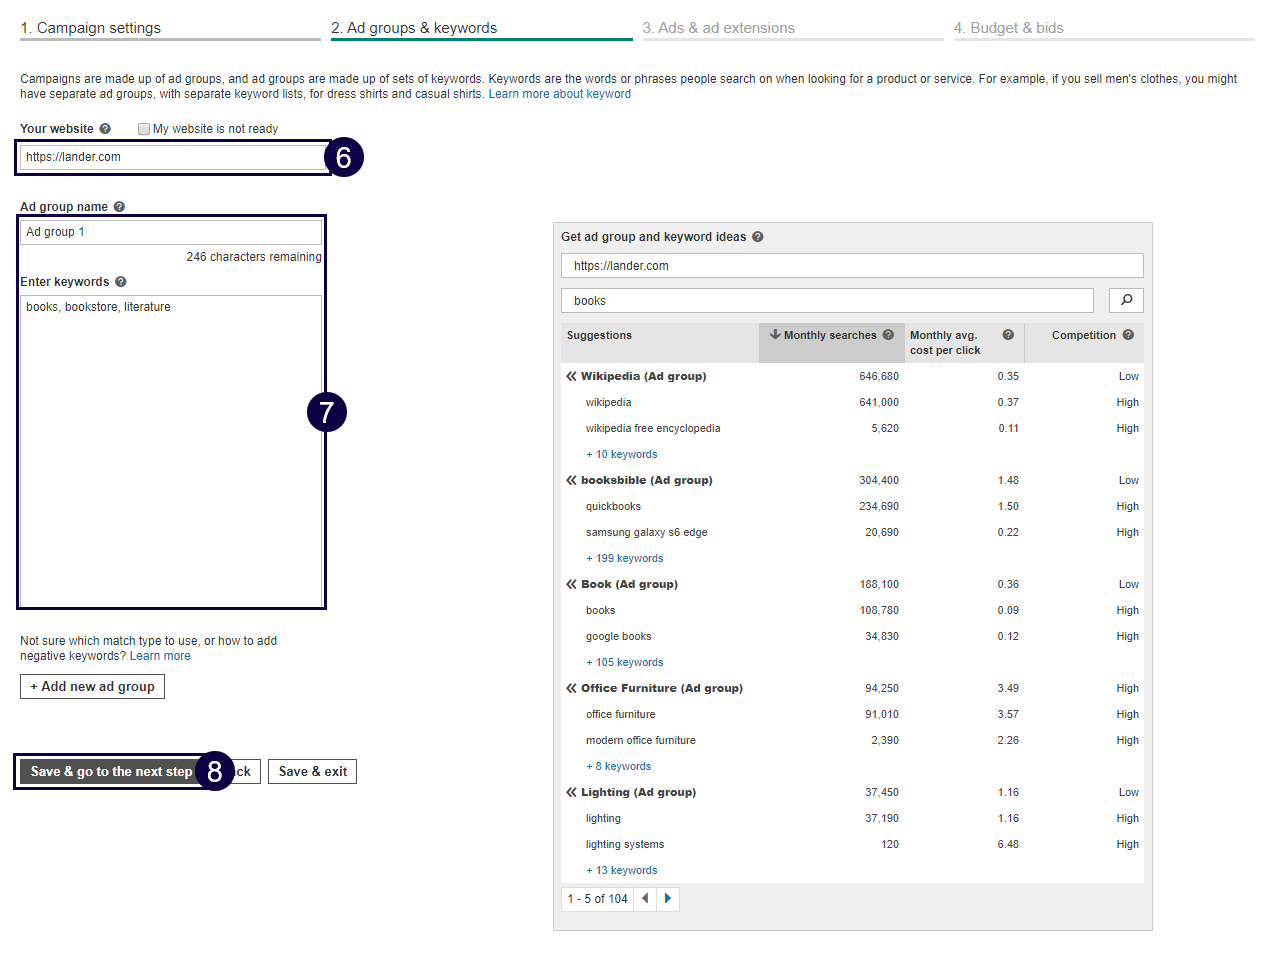1285x956 pixels.
Task: Check My website is not ready
Action: [x=144, y=129]
